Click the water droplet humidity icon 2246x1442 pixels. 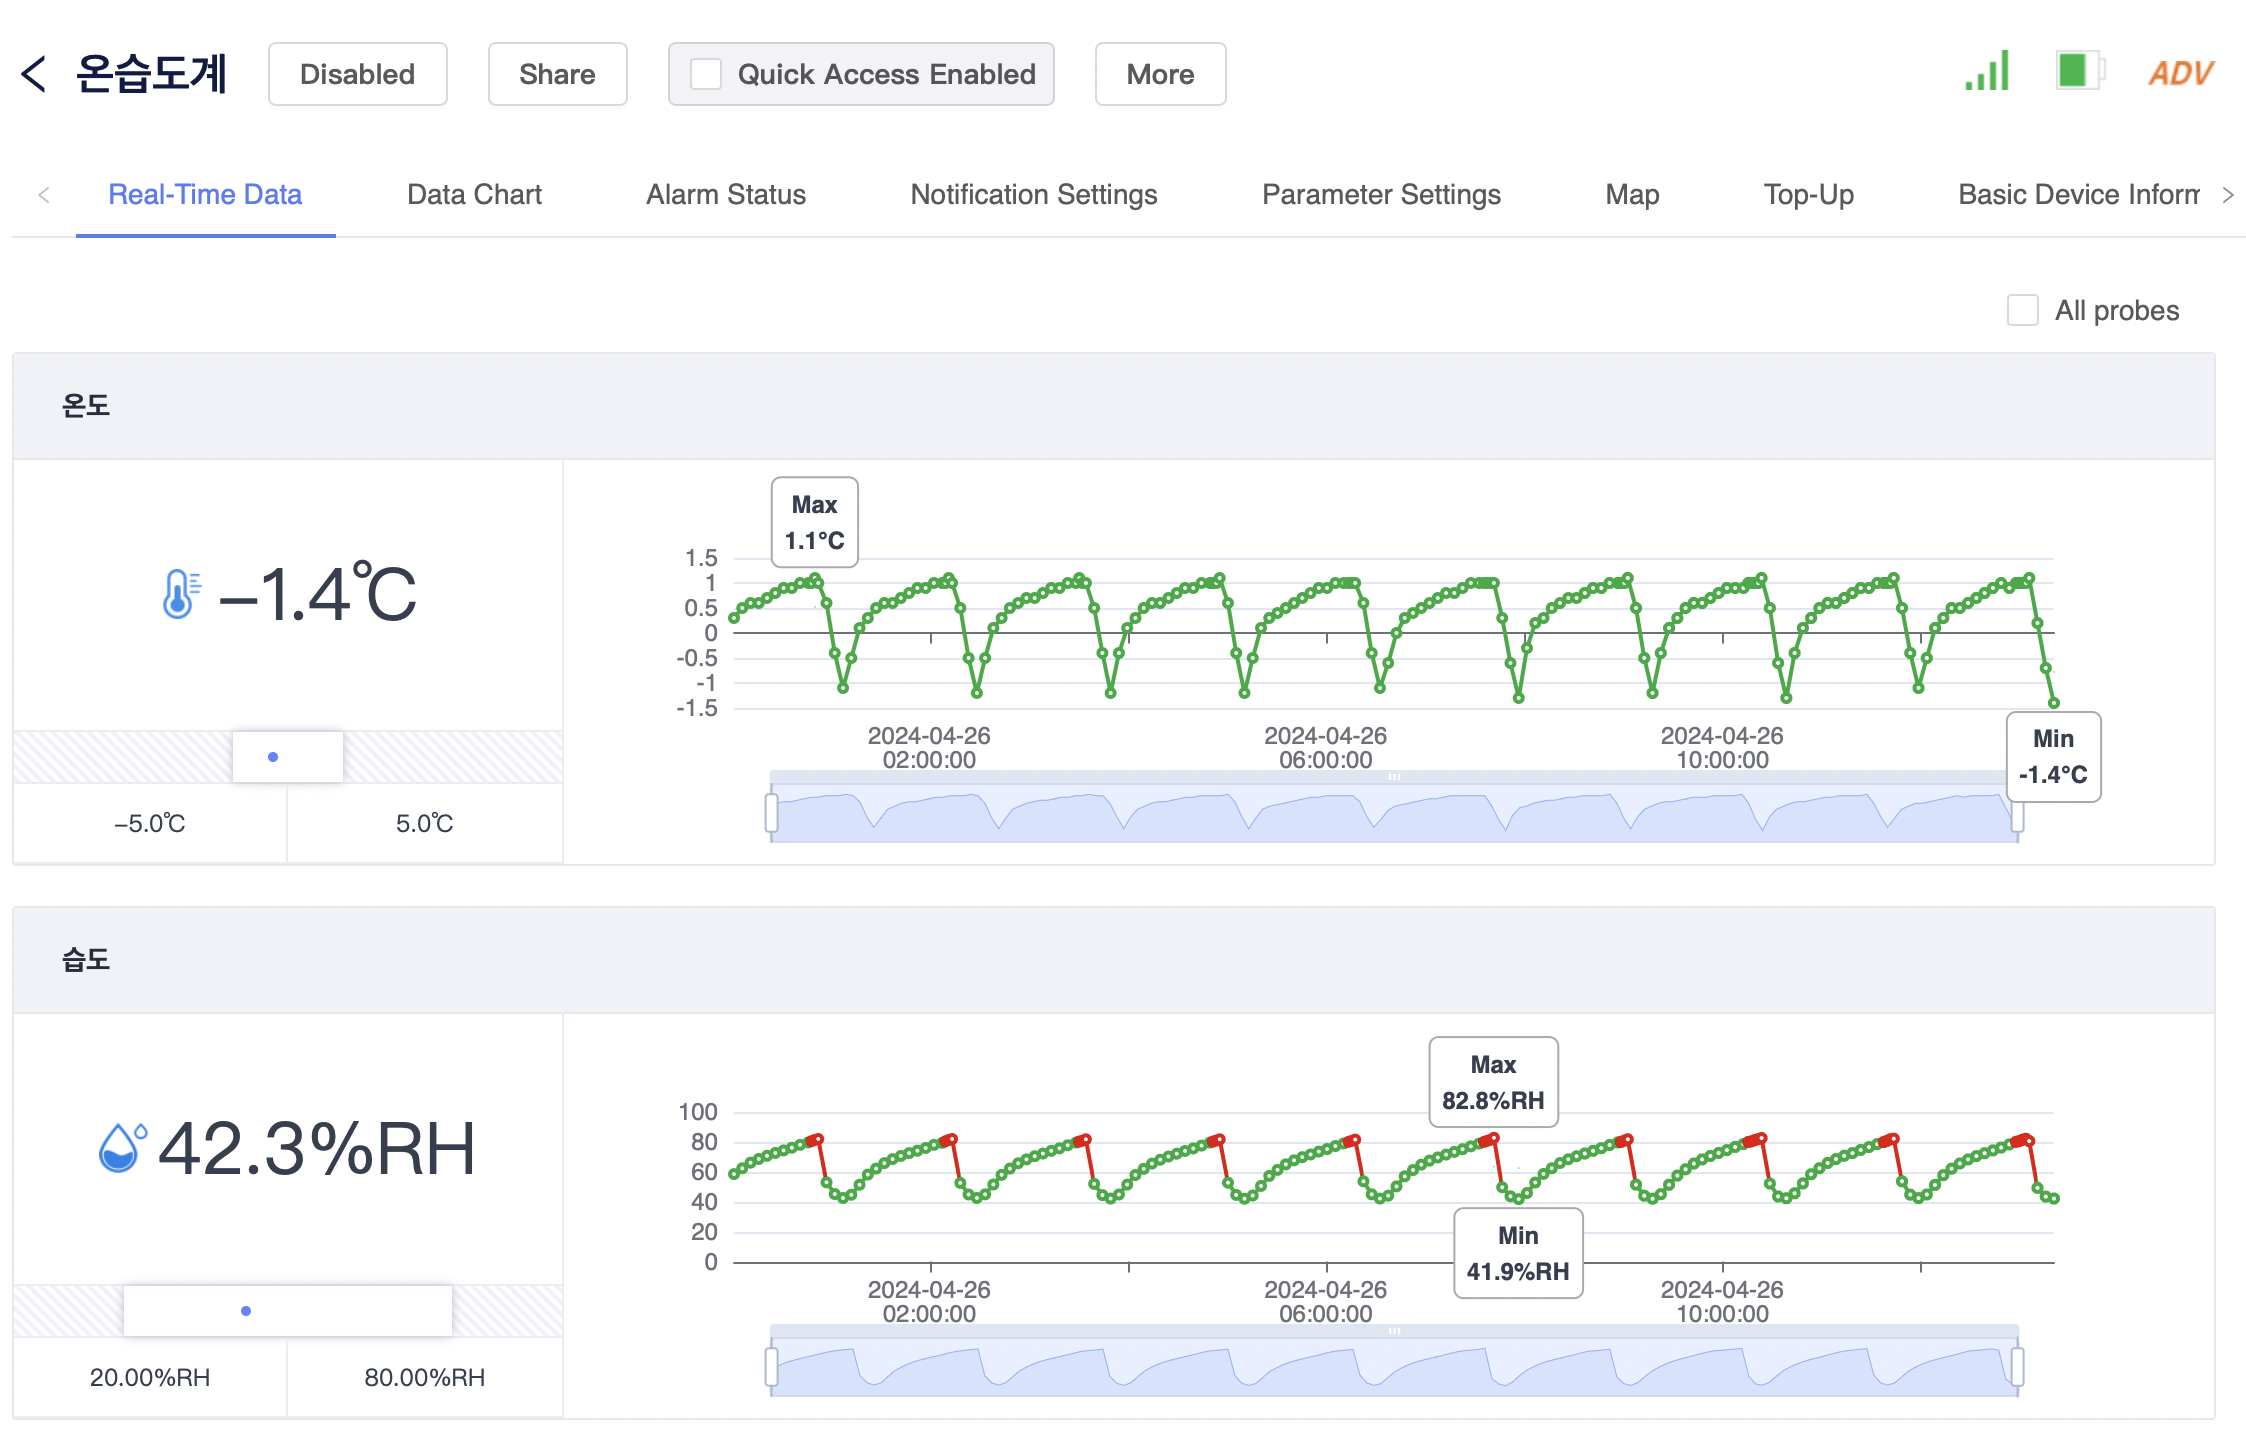(x=121, y=1147)
